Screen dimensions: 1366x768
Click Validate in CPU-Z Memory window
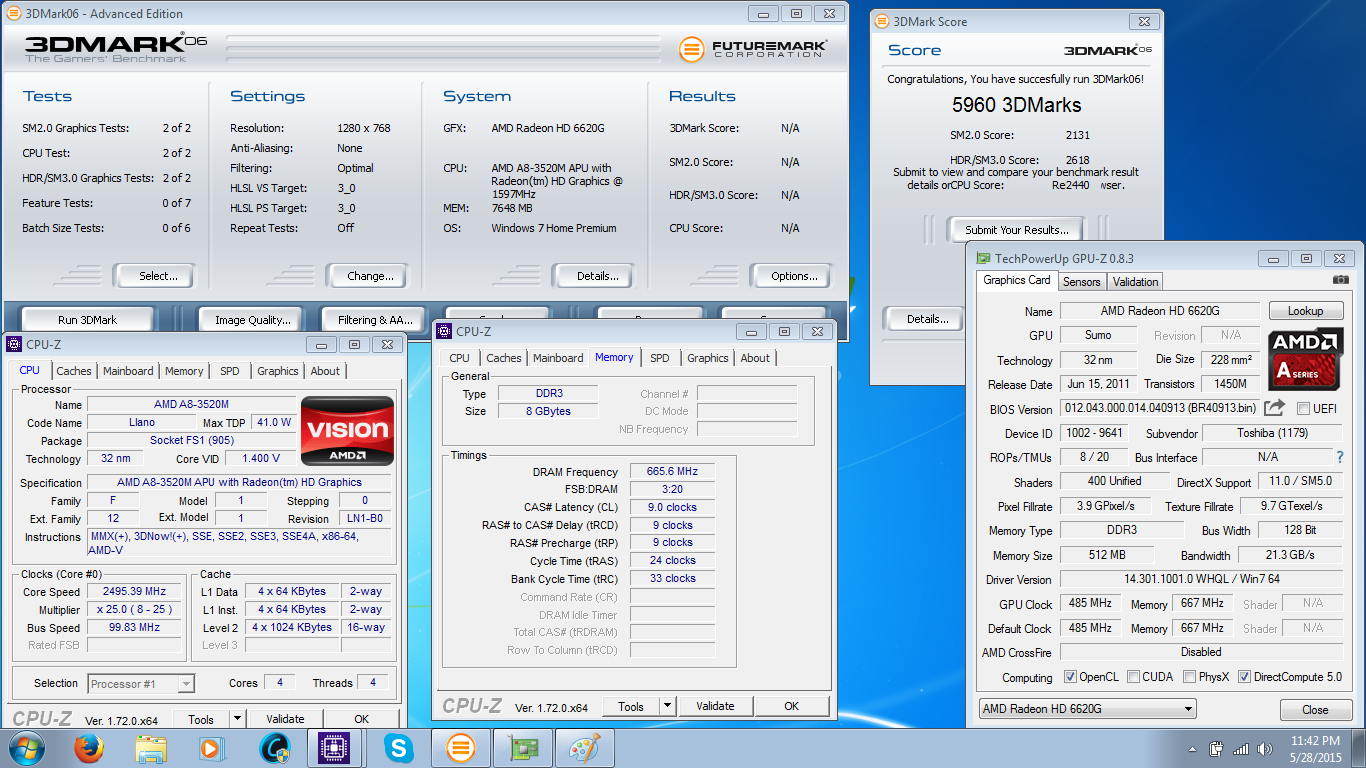[x=715, y=706]
